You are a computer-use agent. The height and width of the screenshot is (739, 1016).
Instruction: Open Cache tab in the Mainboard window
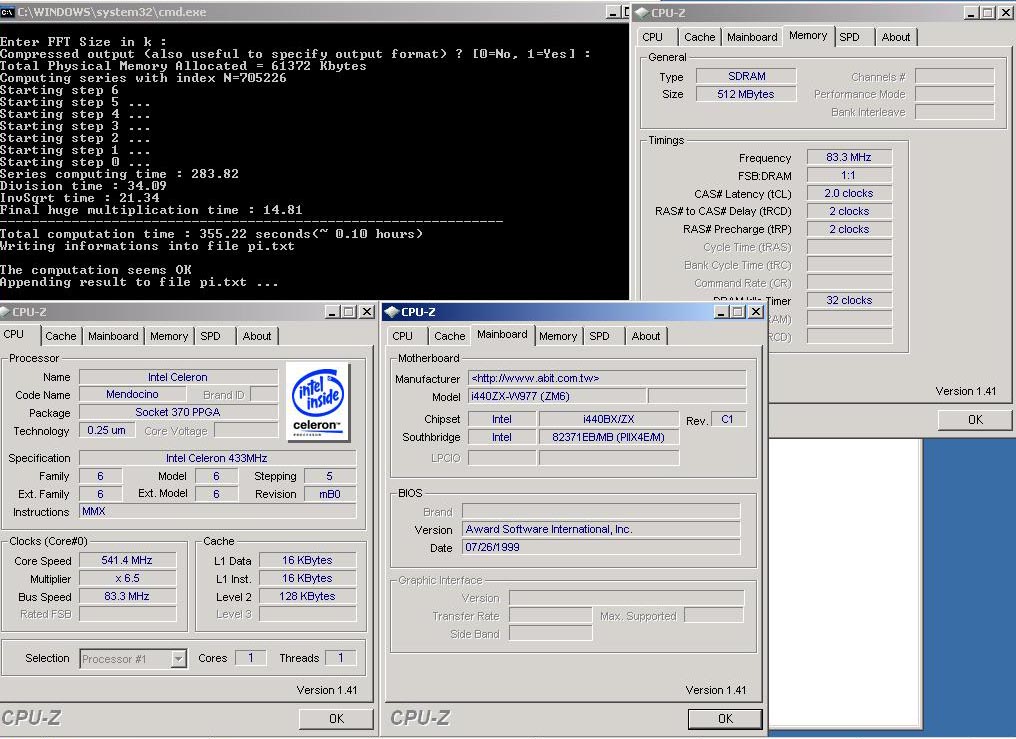point(450,336)
